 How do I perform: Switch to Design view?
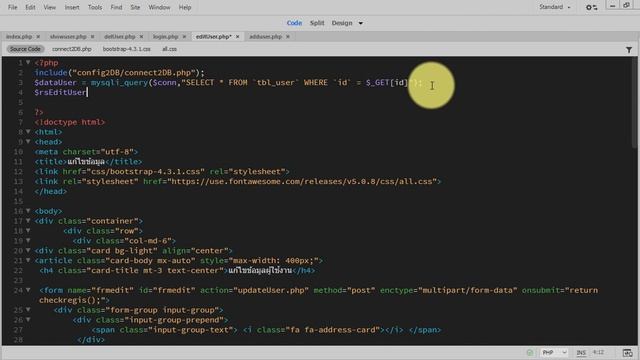[342, 23]
